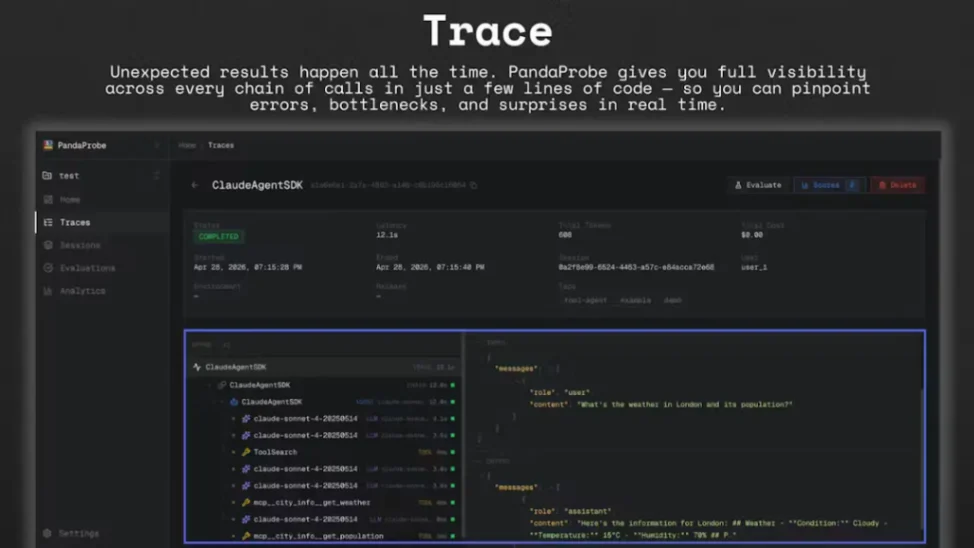This screenshot has width=974, height=548.
Task: Open the Home page from sidebar
Action: click(102, 199)
